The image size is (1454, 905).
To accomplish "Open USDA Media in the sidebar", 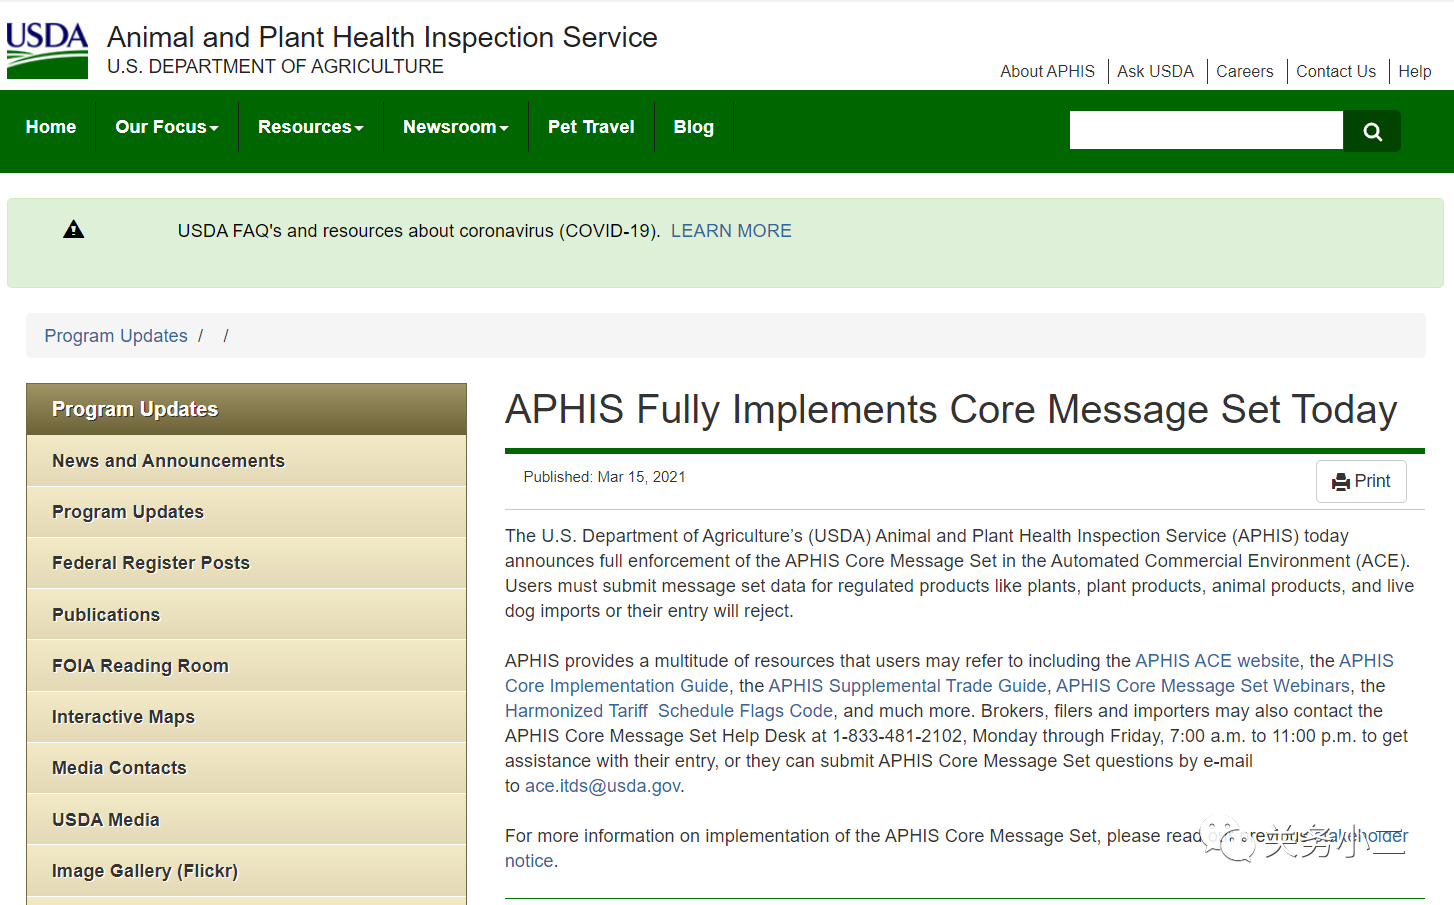I will [x=246, y=820].
